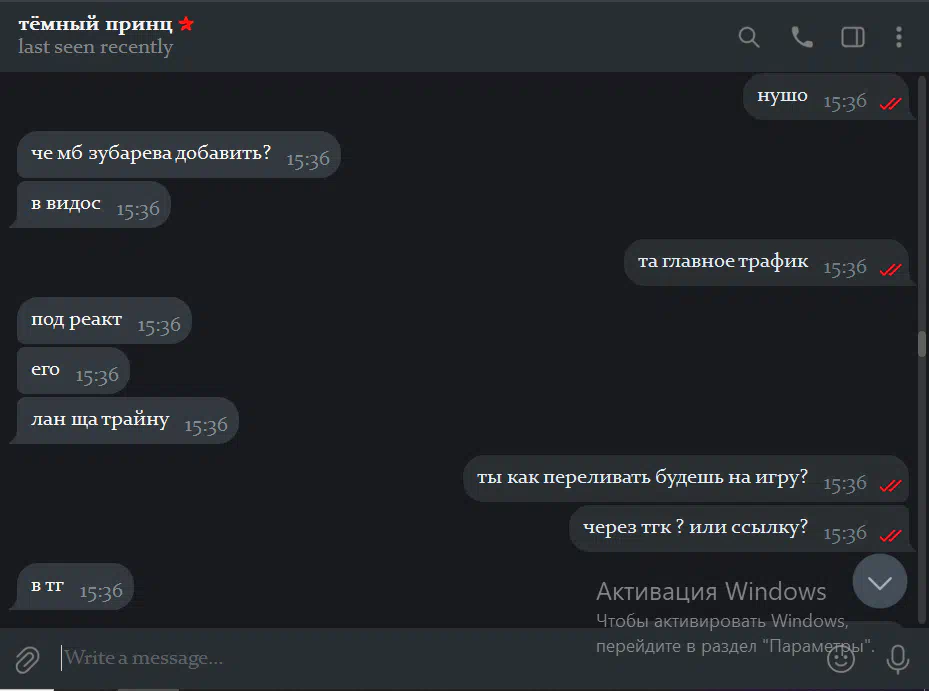Select the message "через тгк ? или ссылку?"
The width and height of the screenshot is (929, 691).
tap(739, 528)
